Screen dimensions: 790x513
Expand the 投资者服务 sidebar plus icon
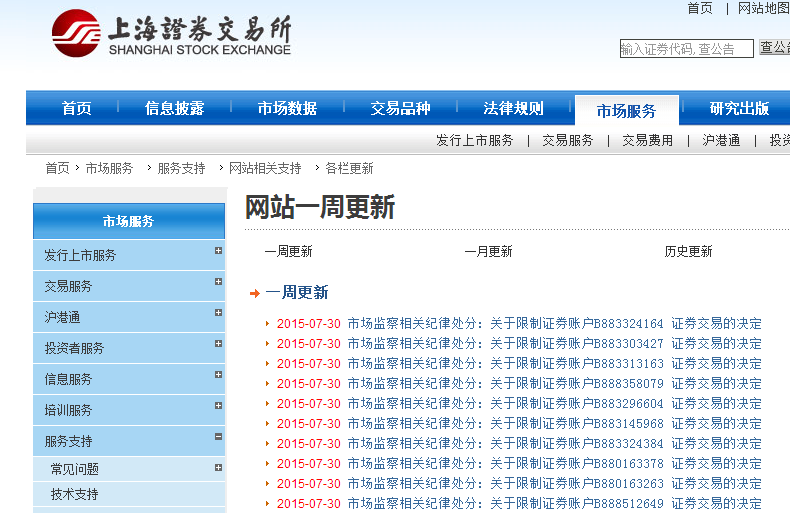pos(218,344)
